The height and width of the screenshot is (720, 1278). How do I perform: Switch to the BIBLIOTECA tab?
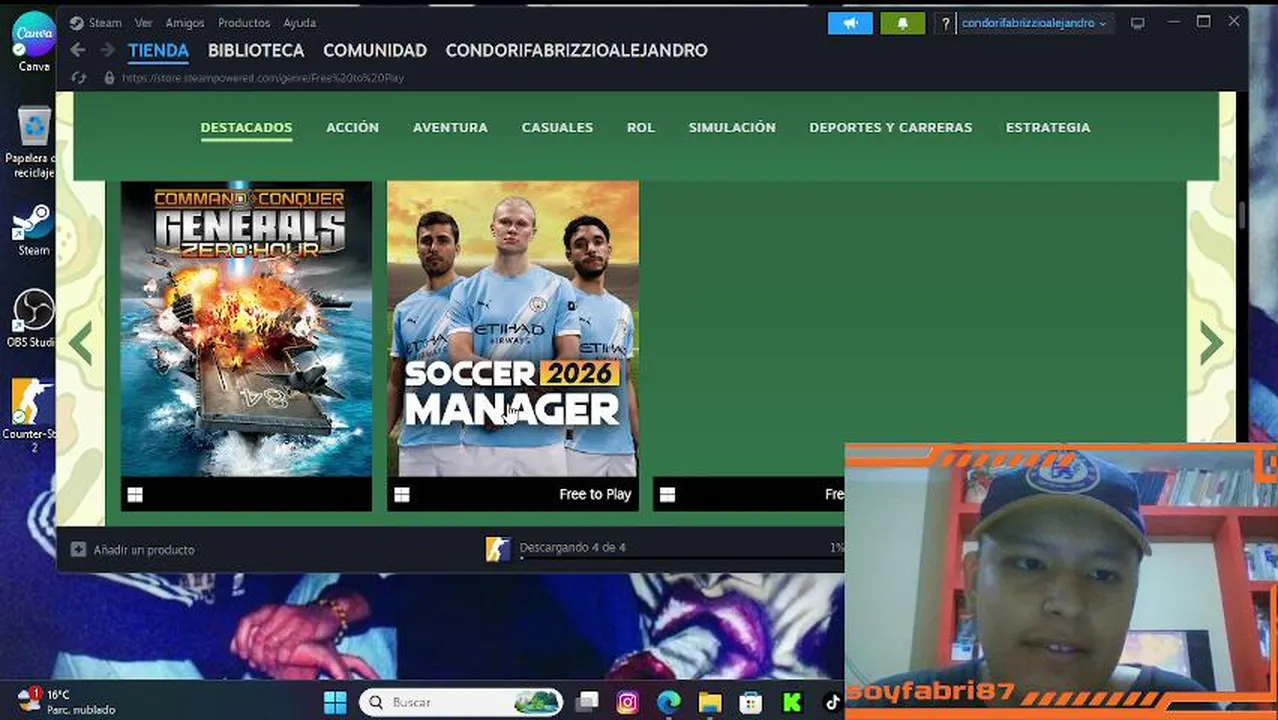click(256, 50)
